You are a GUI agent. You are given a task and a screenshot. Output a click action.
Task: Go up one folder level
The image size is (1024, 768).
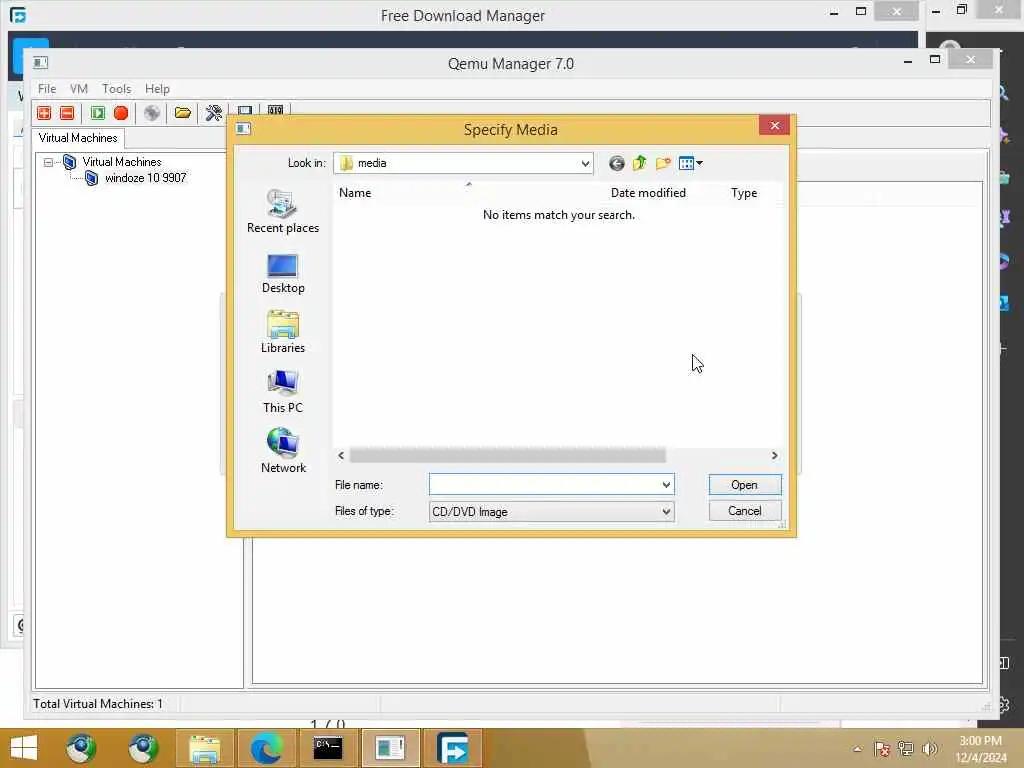(639, 163)
